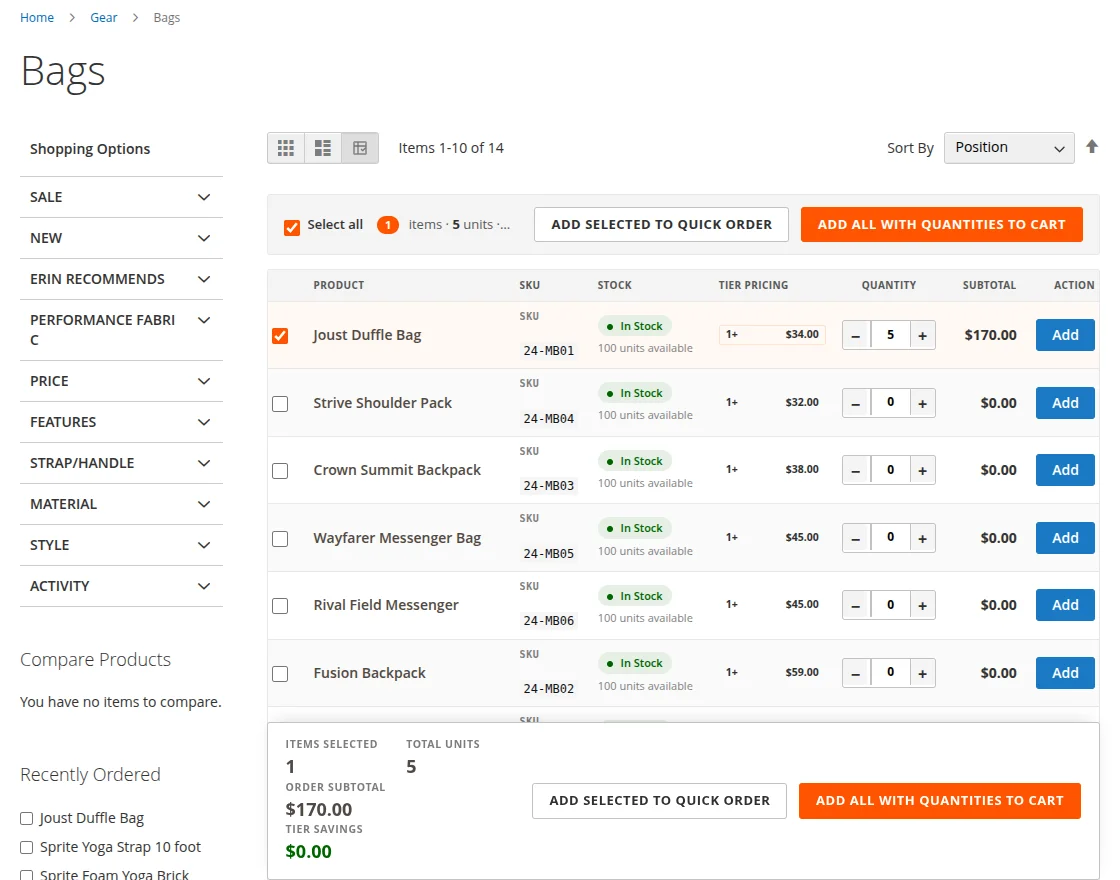Image resolution: width=1120 pixels, height=880 pixels.
Task: Toggle the Select all checkbox
Action: point(291,227)
